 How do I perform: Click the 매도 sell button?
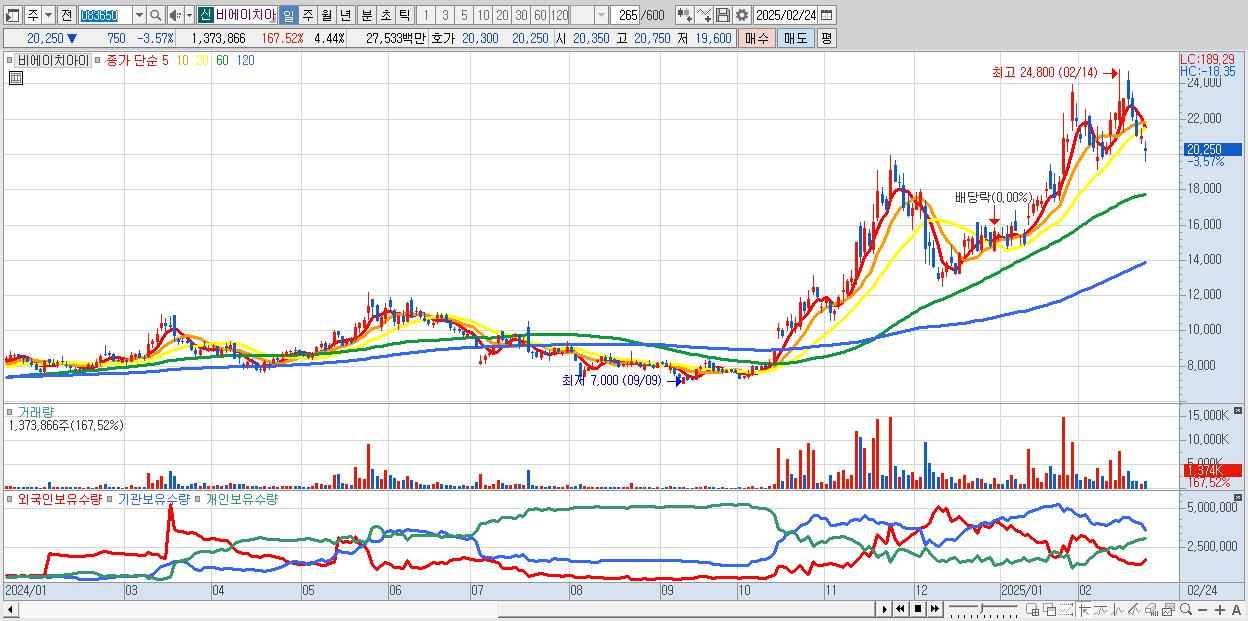pos(795,38)
